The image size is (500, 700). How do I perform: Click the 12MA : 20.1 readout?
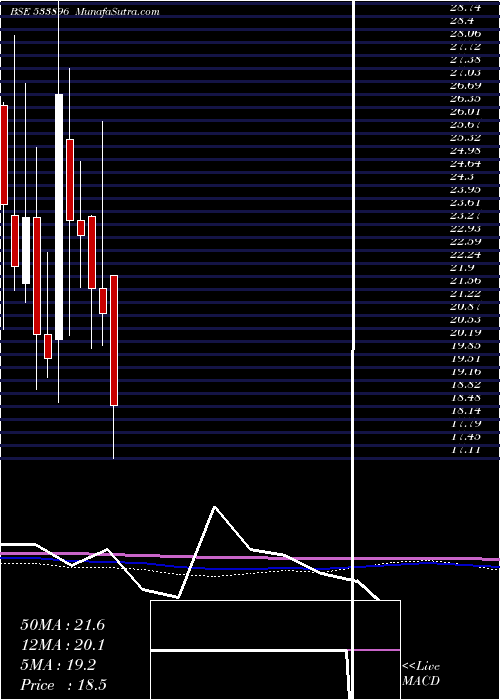pos(62,645)
